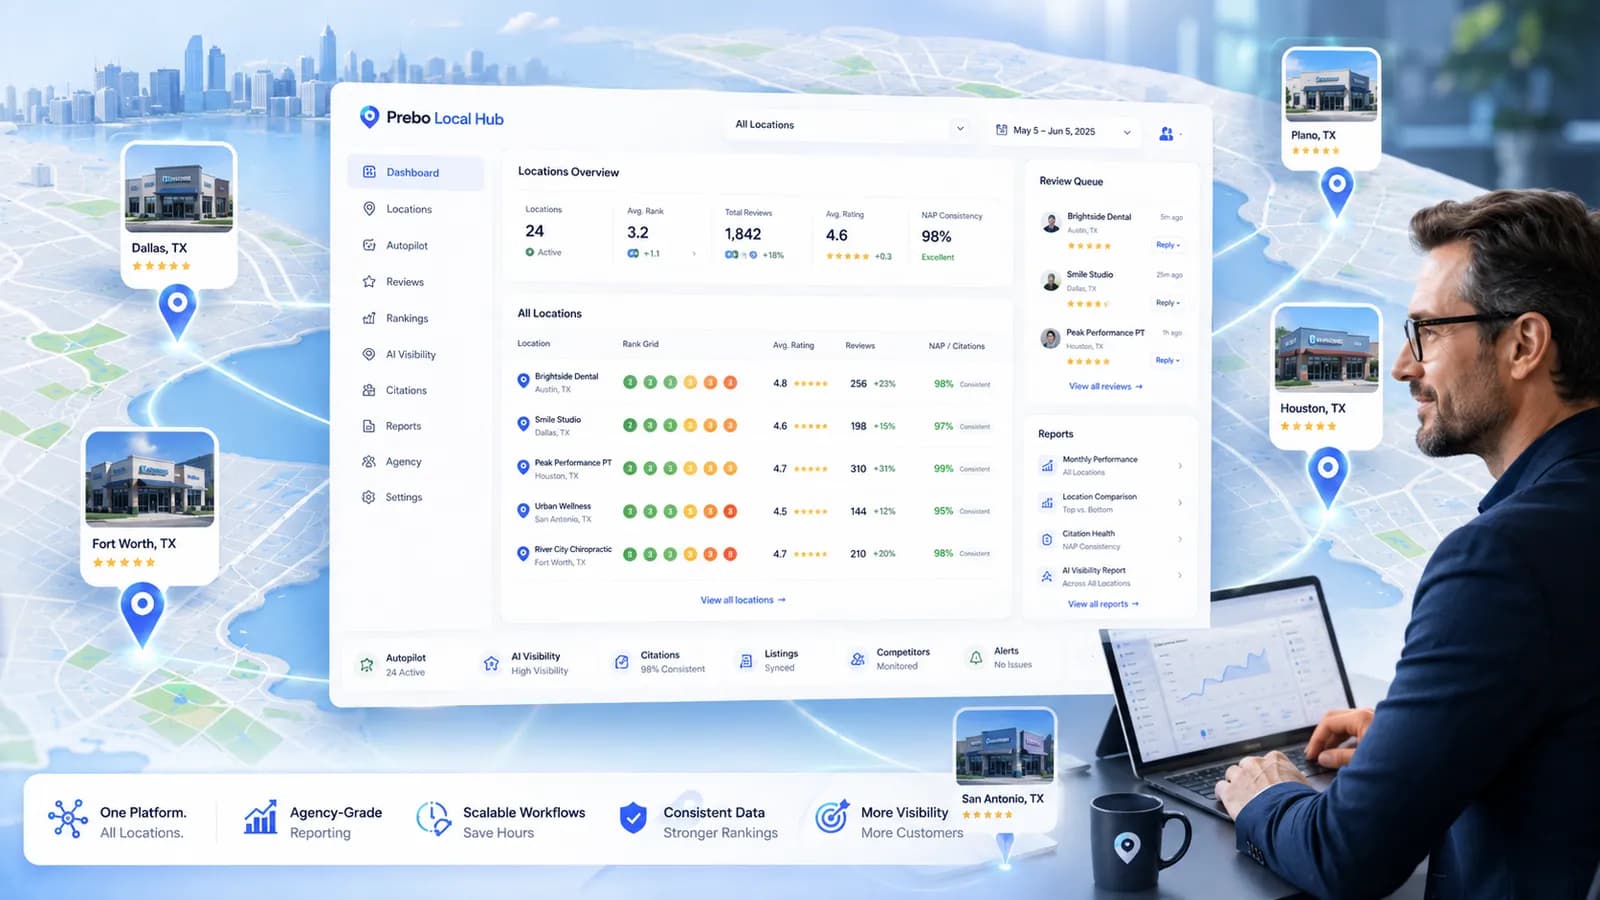Click the Smile Studio row in All Locations

coord(755,426)
